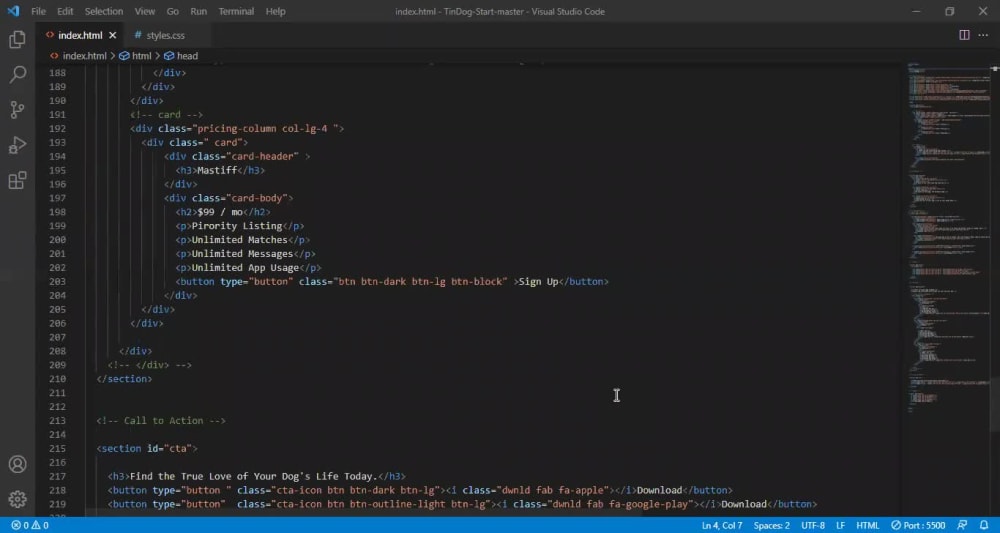Split the editor to the right
This screenshot has height=533, width=1000.
pyautogui.click(x=964, y=35)
